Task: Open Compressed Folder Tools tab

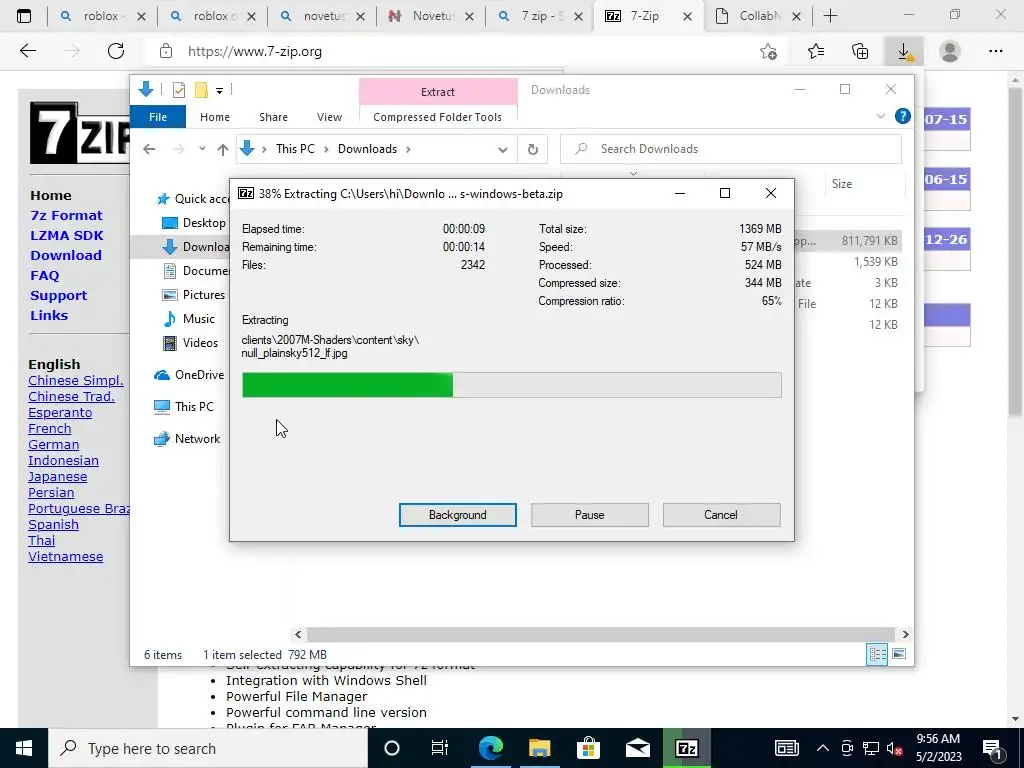Action: [x=438, y=117]
